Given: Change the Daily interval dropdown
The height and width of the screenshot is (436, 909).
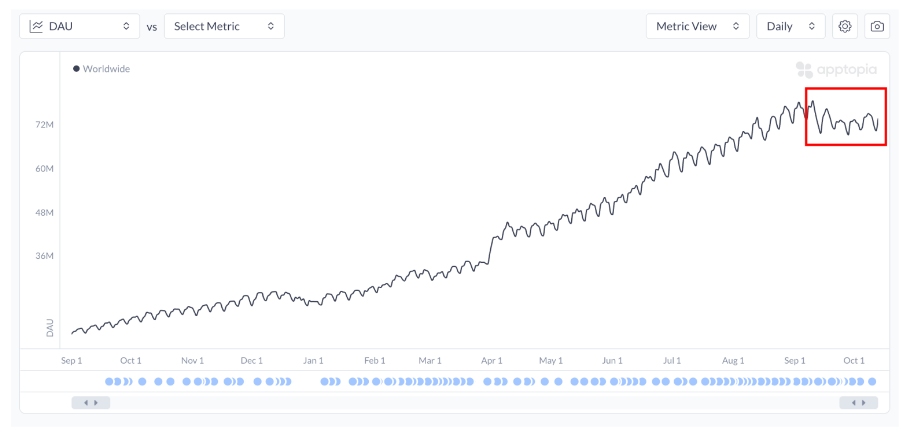Looking at the screenshot, I should click(x=790, y=26).
